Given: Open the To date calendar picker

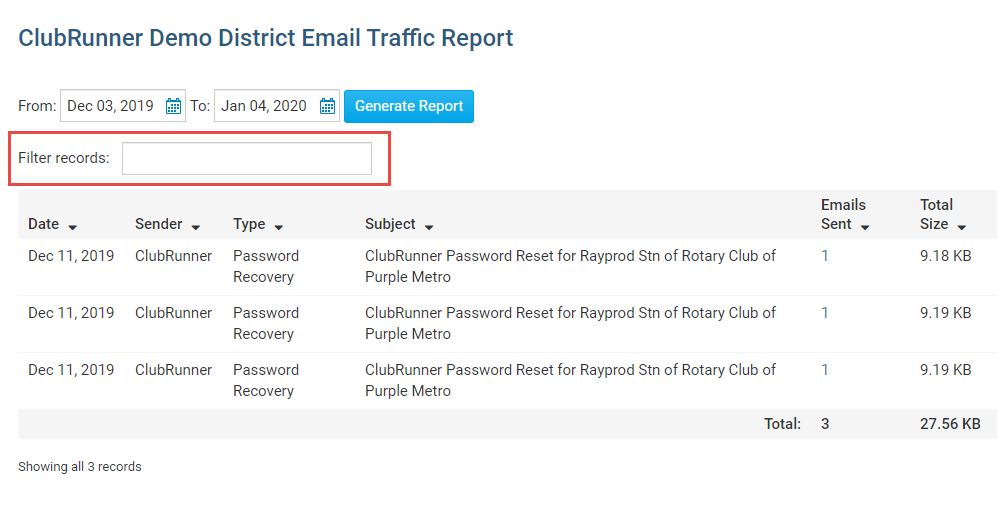Looking at the screenshot, I should (327, 107).
